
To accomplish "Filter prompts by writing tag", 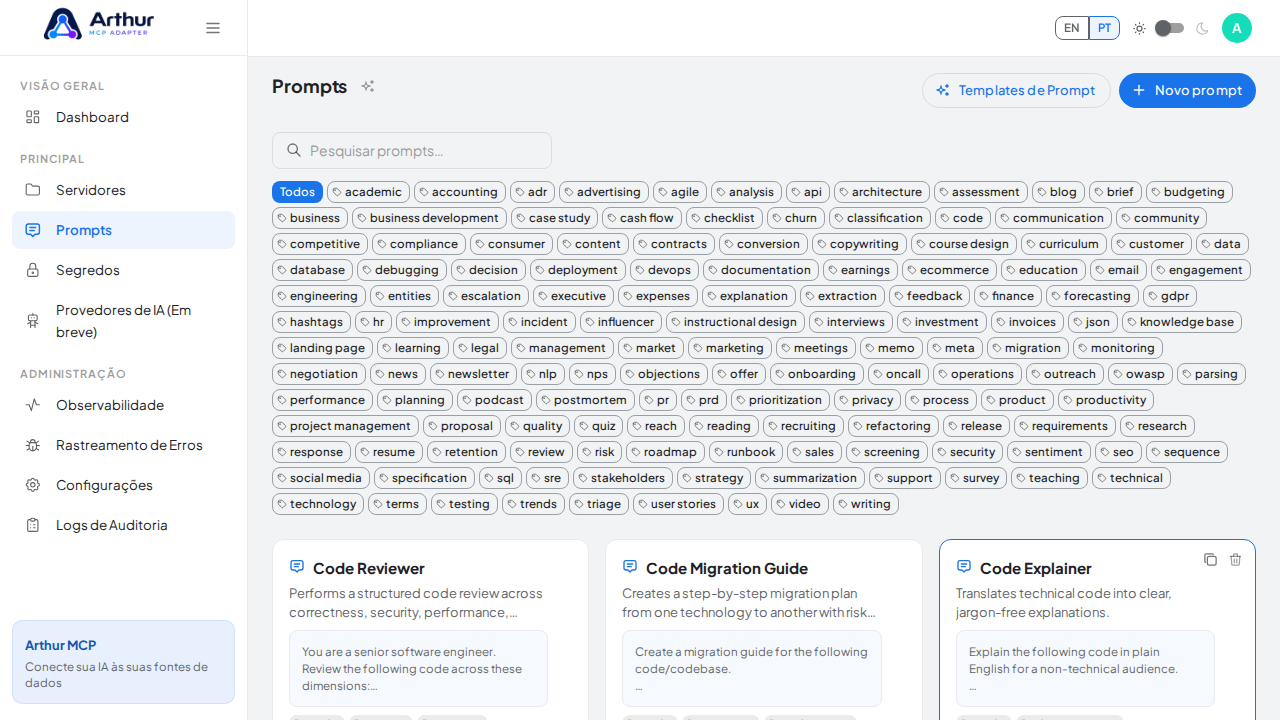I will 866,504.
